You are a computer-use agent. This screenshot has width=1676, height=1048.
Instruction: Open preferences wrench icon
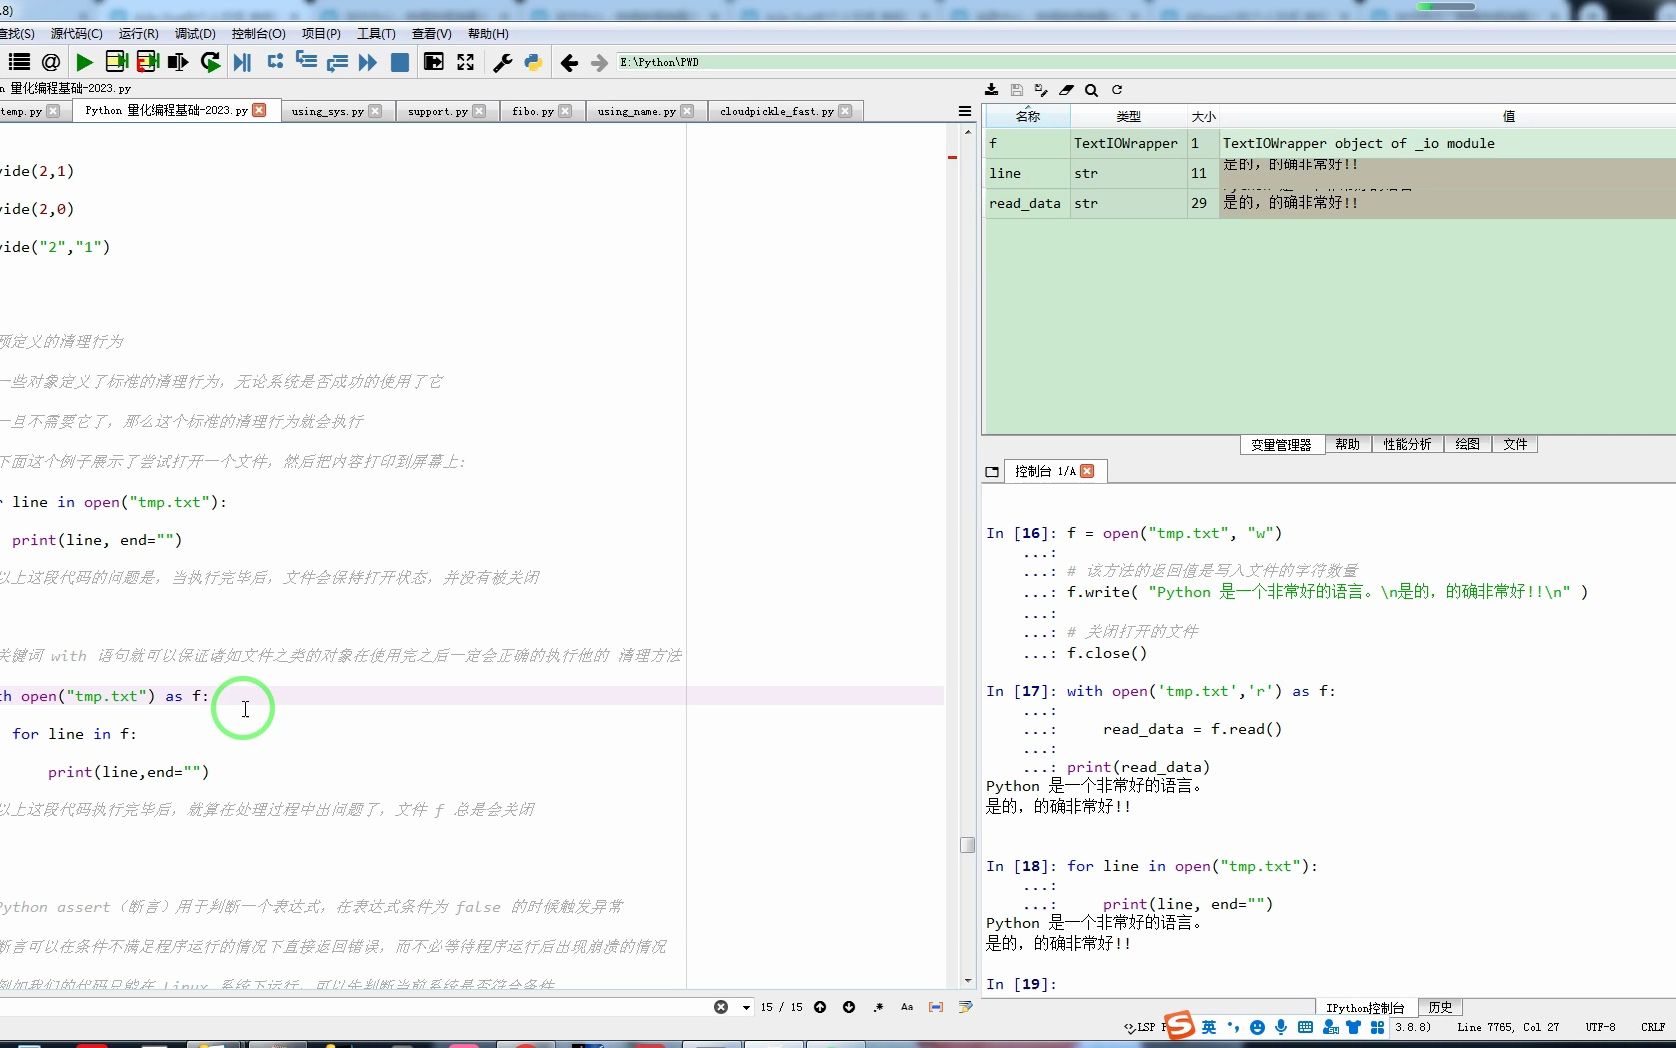(x=503, y=62)
